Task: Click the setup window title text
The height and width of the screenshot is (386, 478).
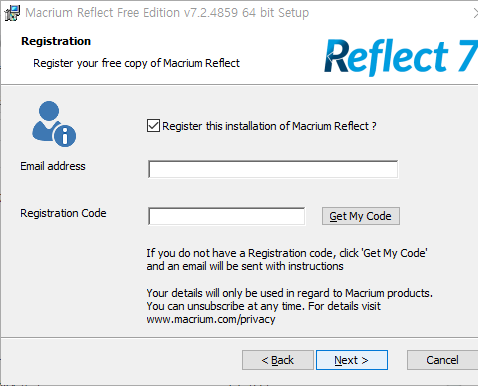Action: coord(167,13)
